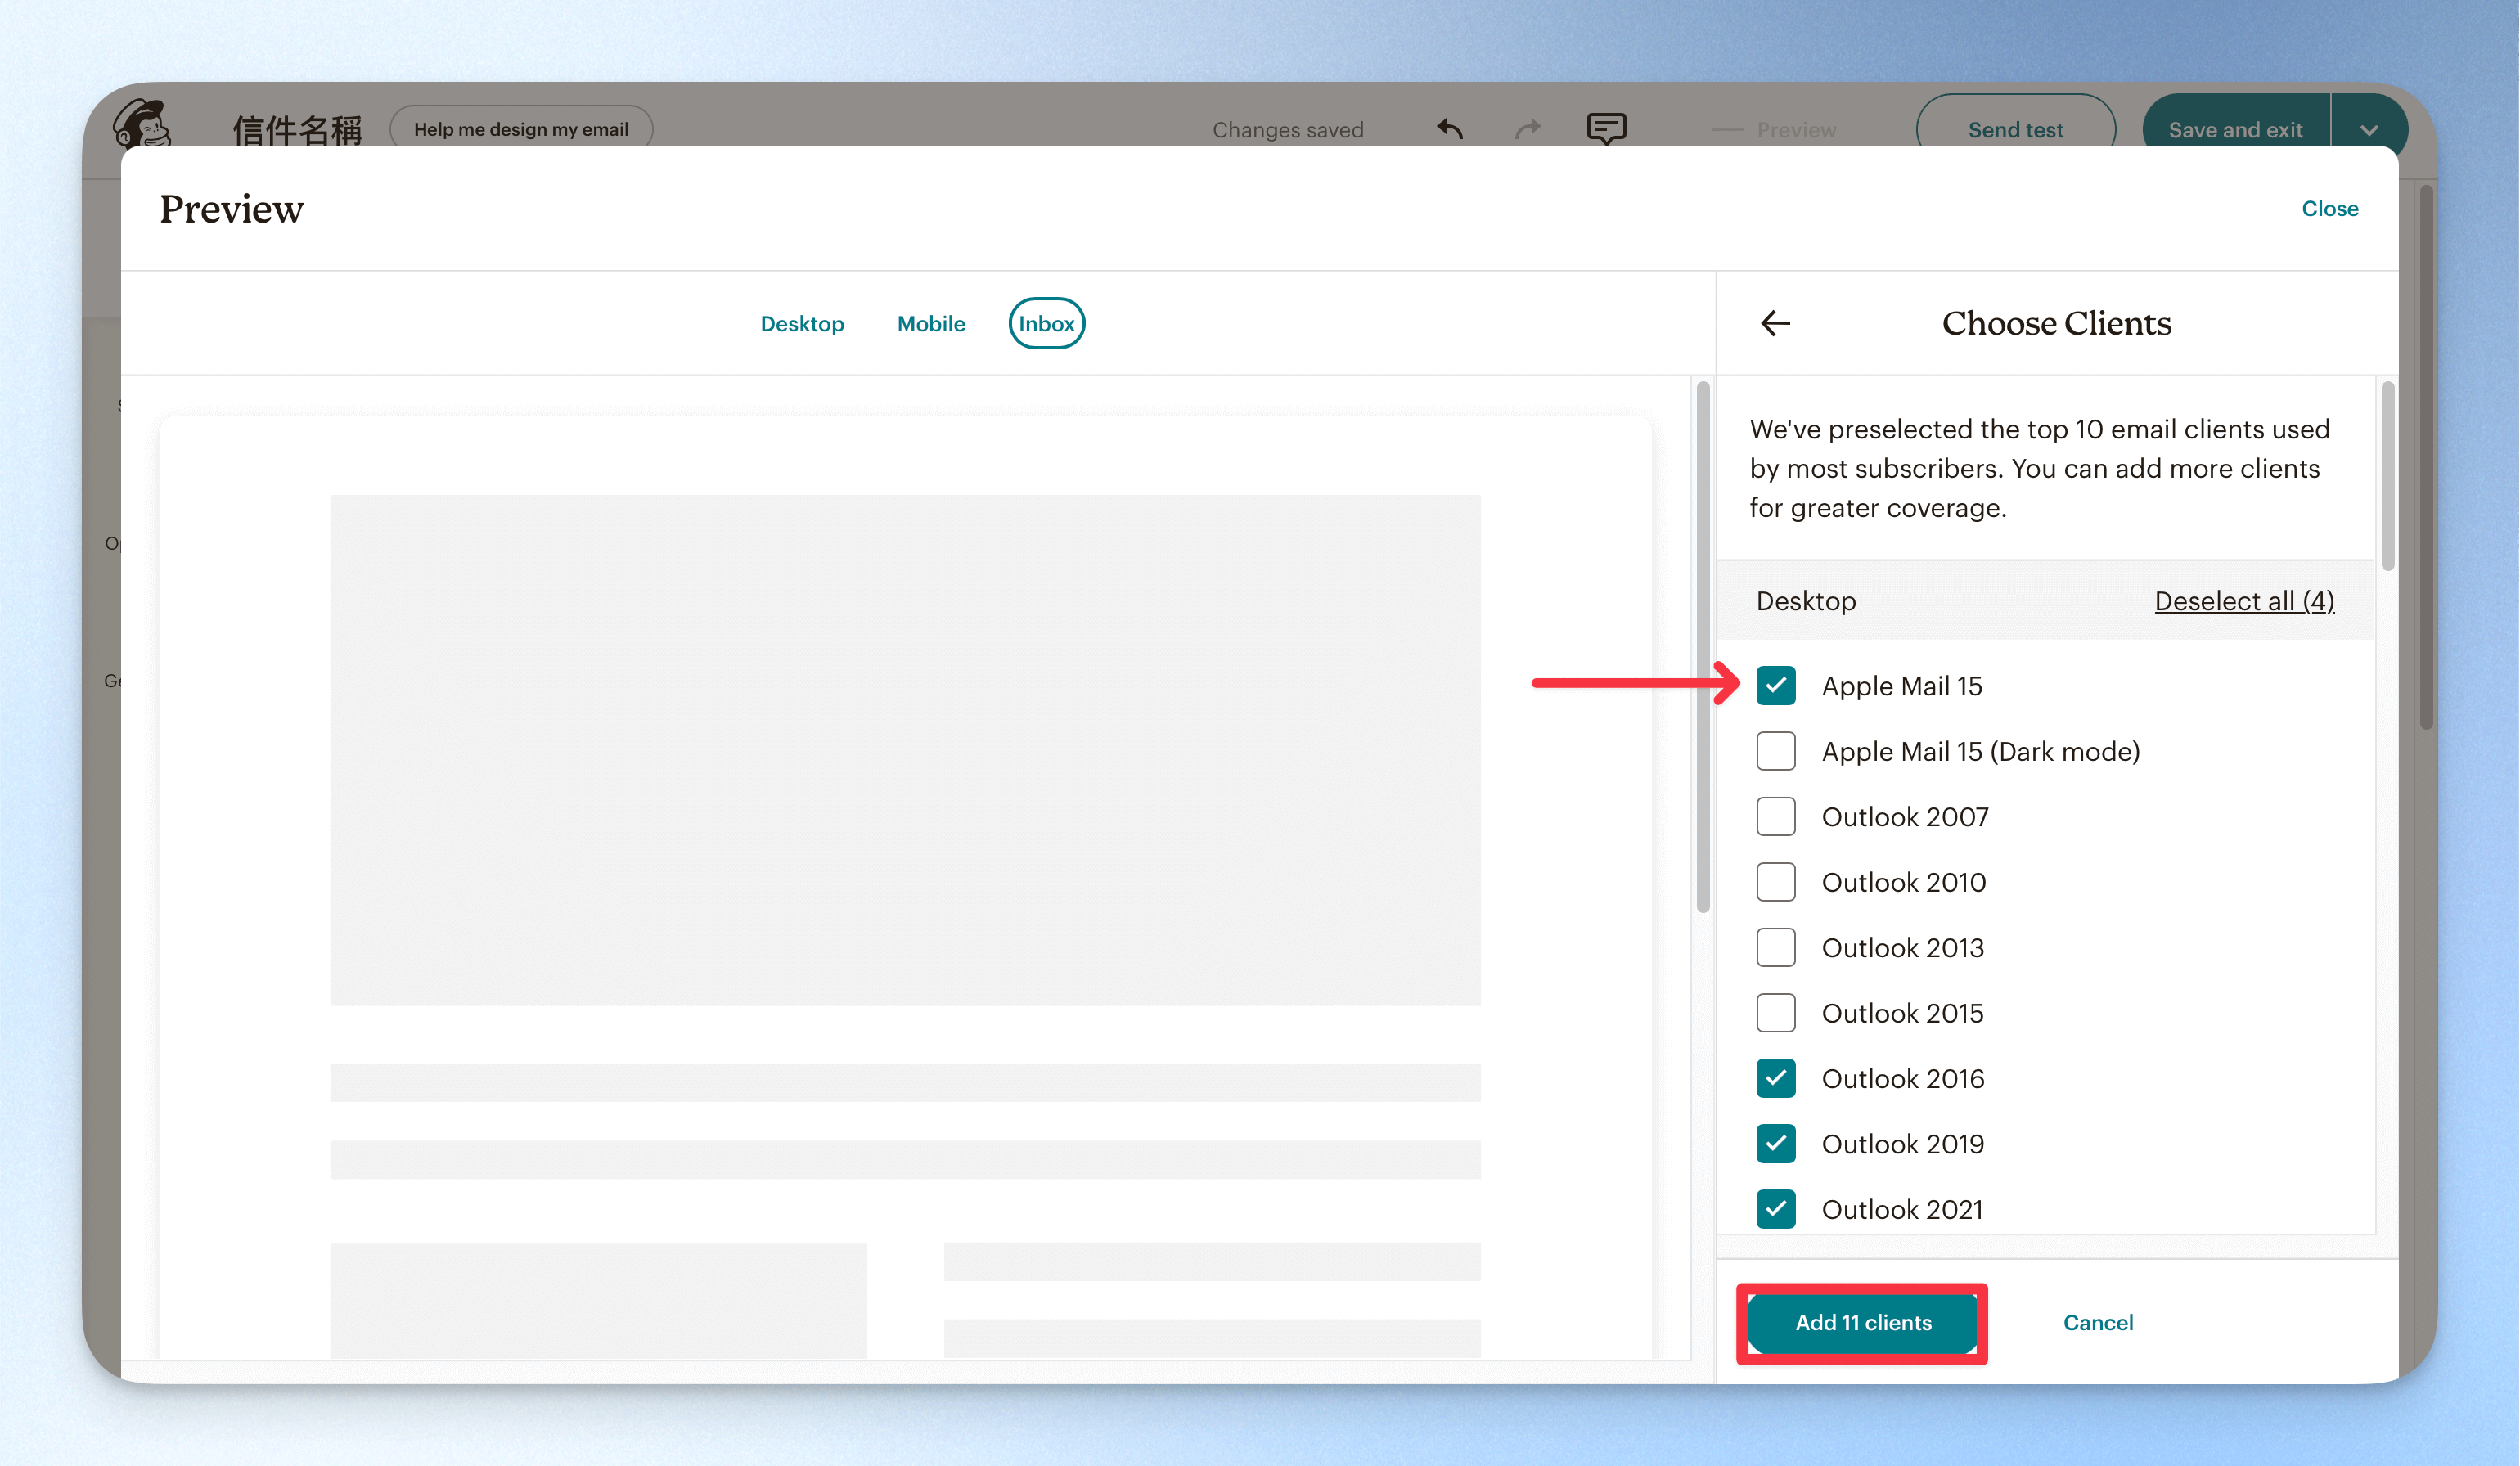Click the Outlook 2019 label
The image size is (2520, 1466).
tap(1903, 1144)
